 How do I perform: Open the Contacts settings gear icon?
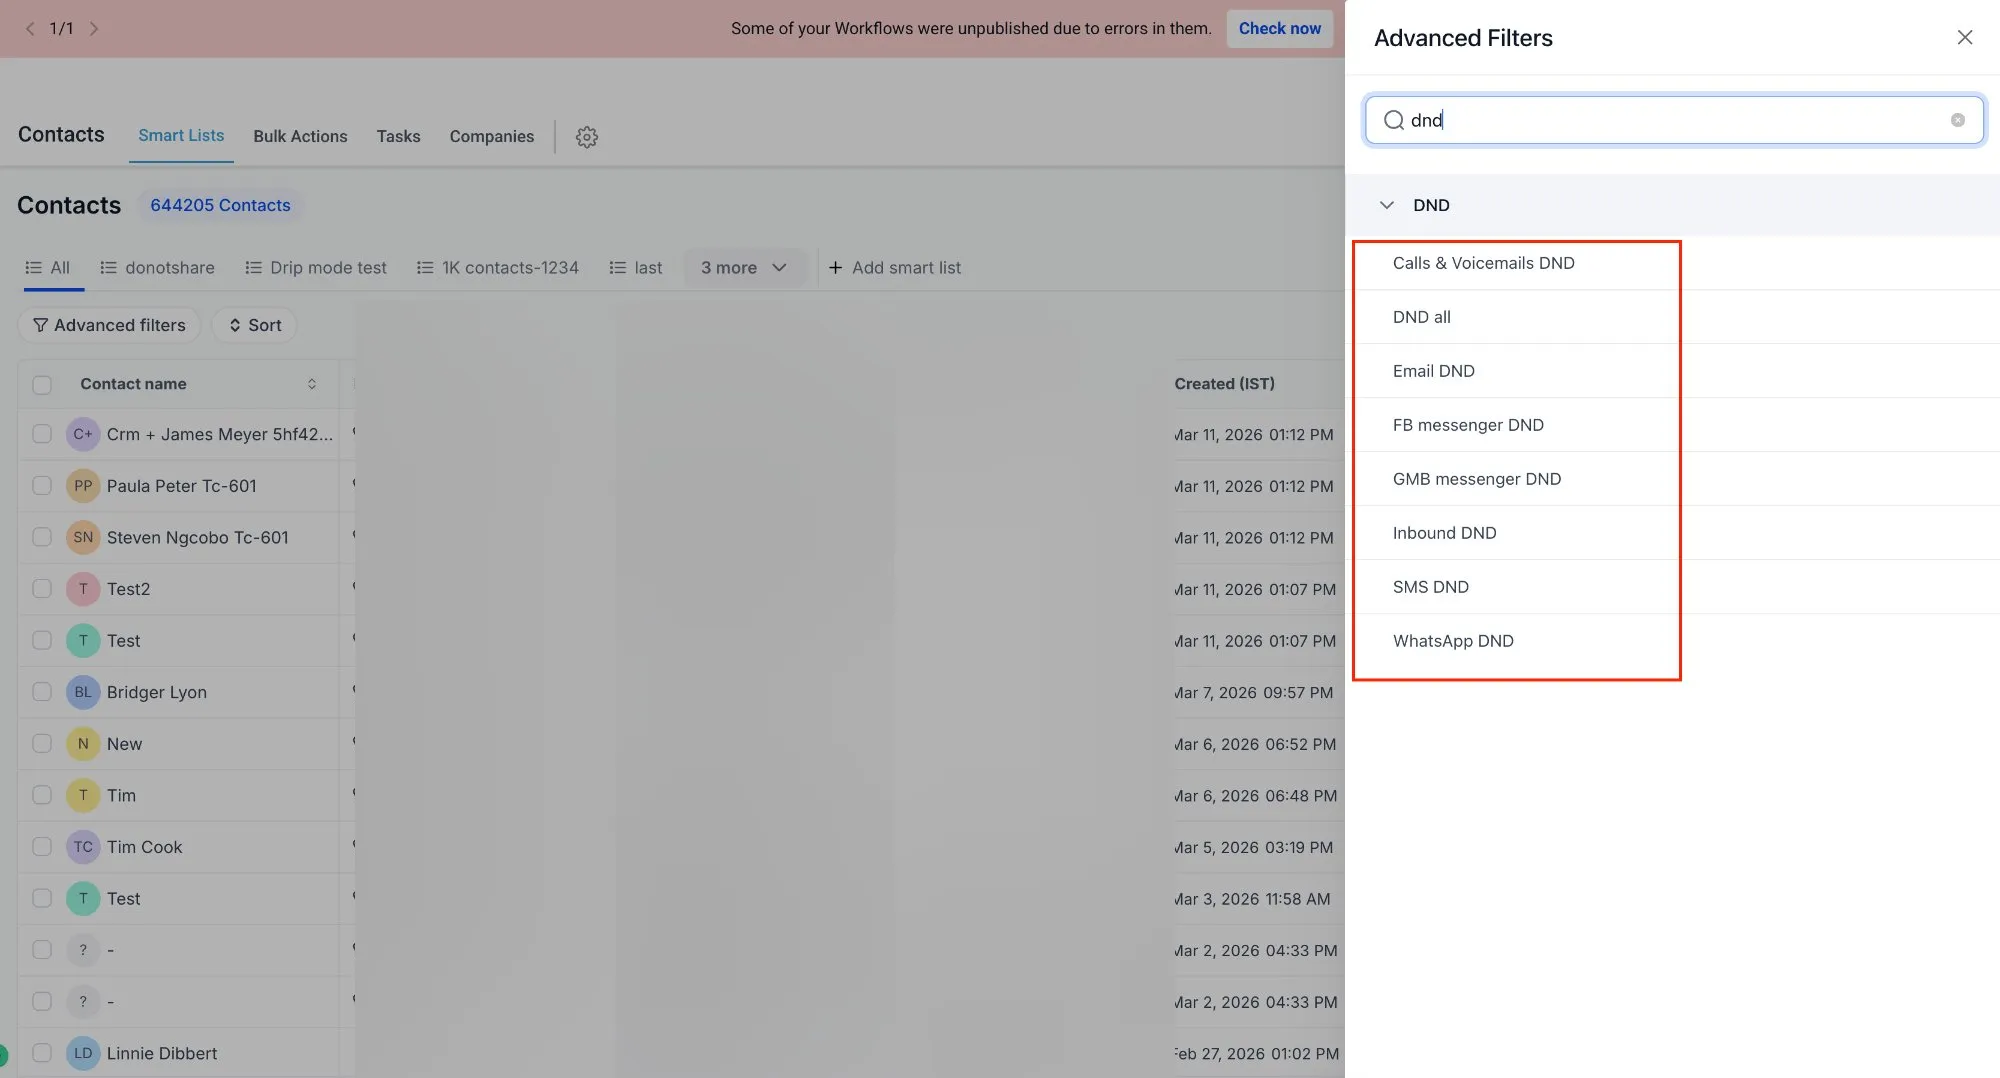pyautogui.click(x=586, y=137)
